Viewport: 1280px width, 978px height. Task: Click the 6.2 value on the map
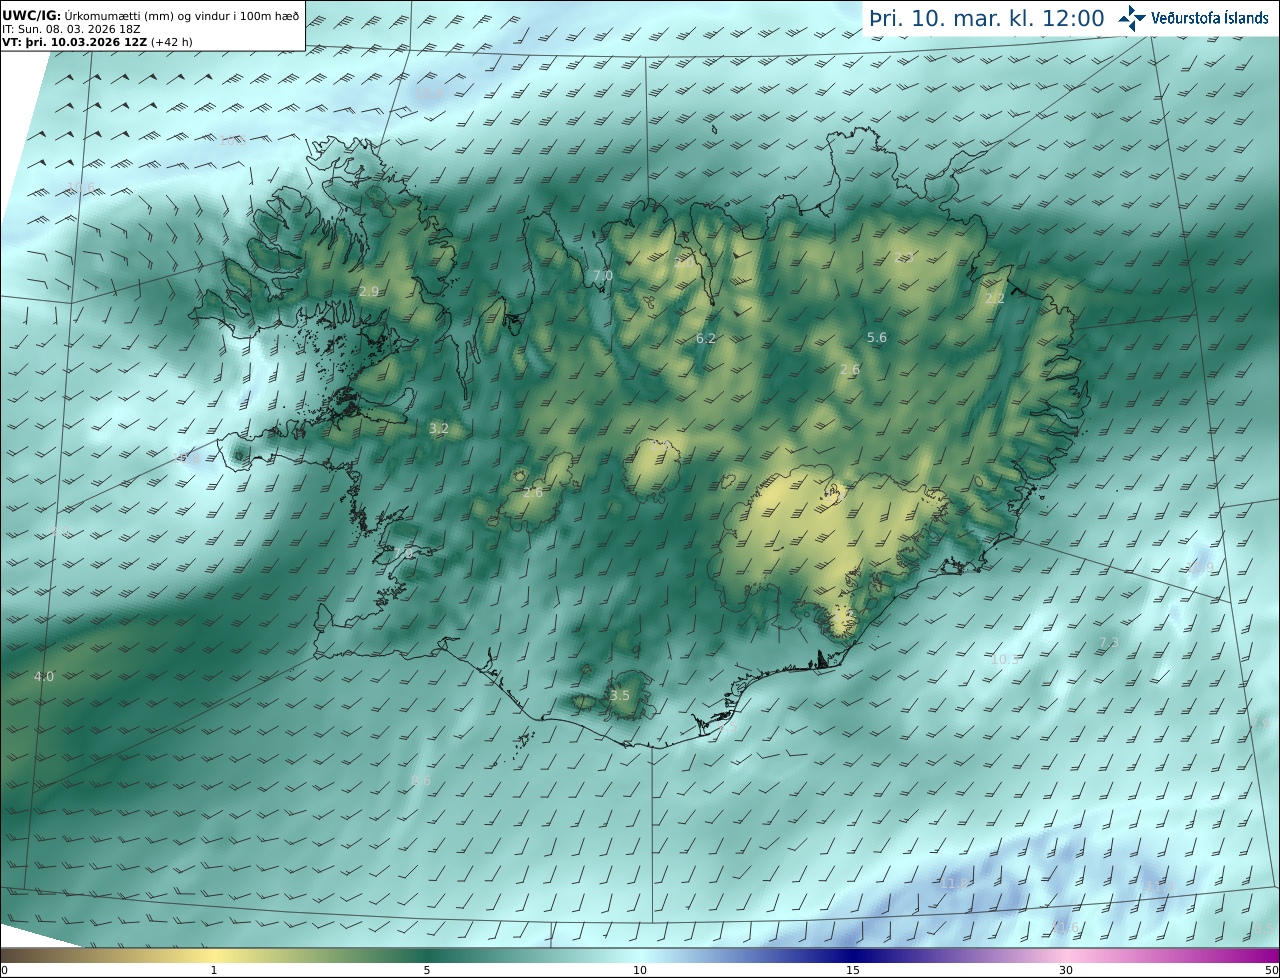click(706, 339)
